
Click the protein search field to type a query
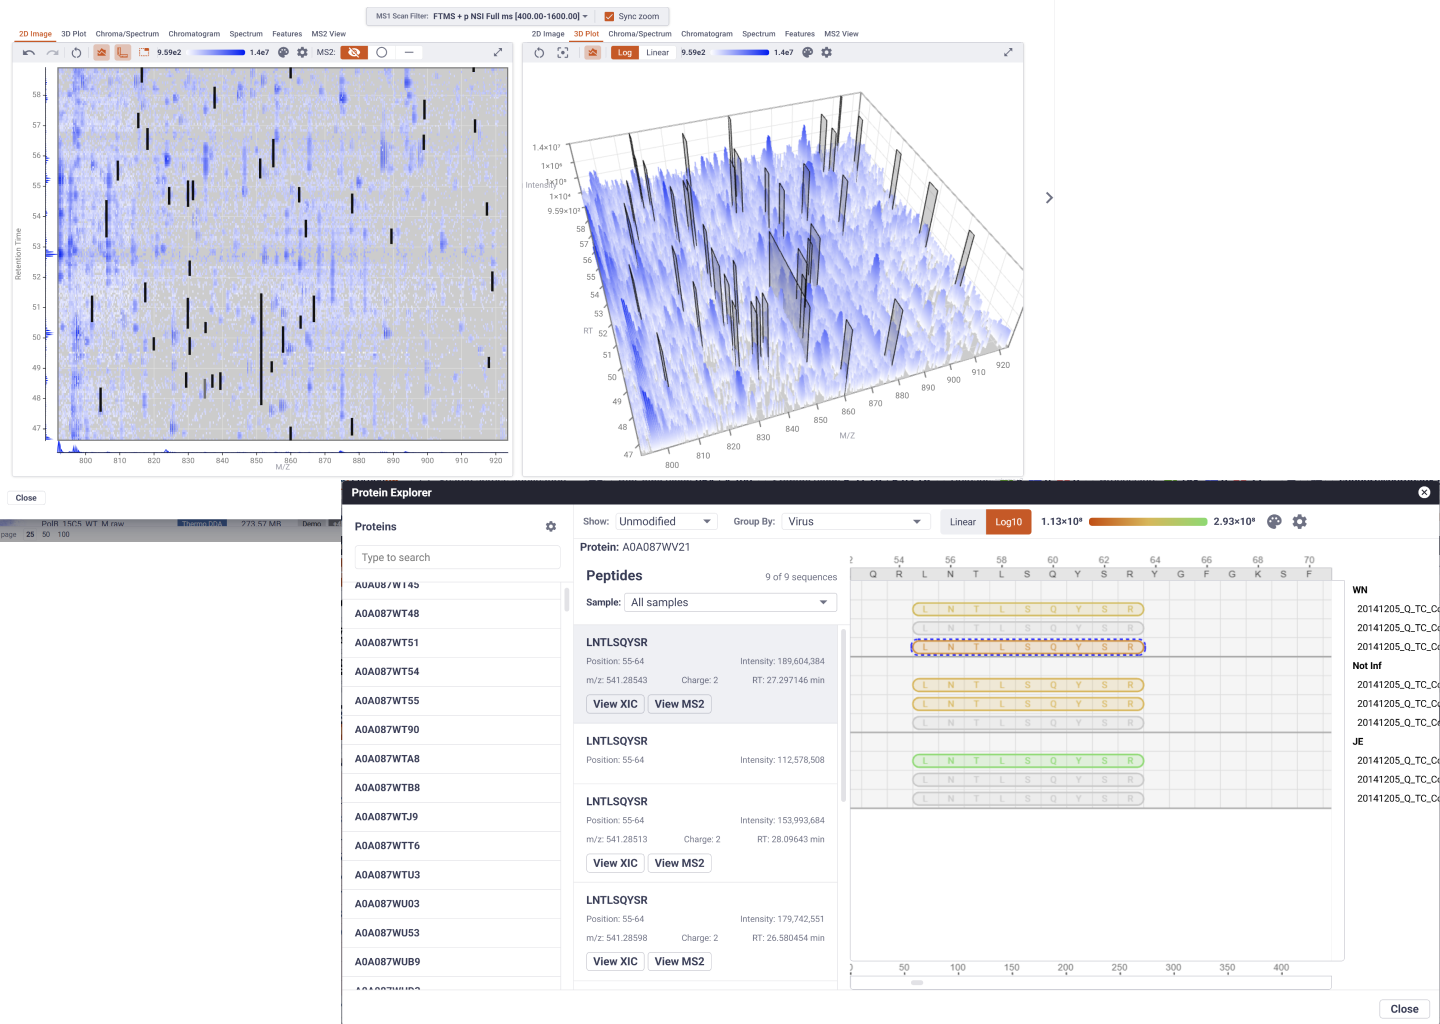457,557
